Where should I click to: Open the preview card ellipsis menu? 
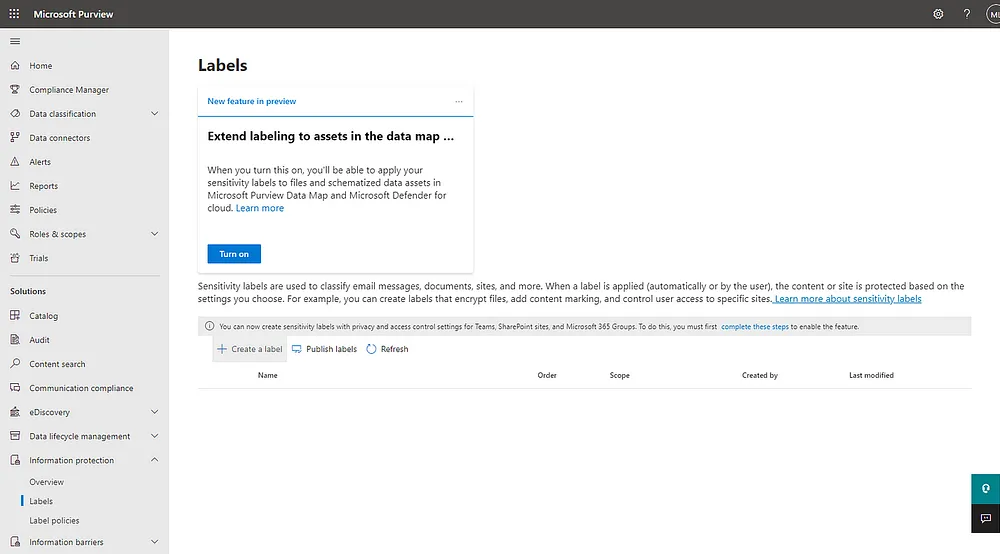click(459, 101)
